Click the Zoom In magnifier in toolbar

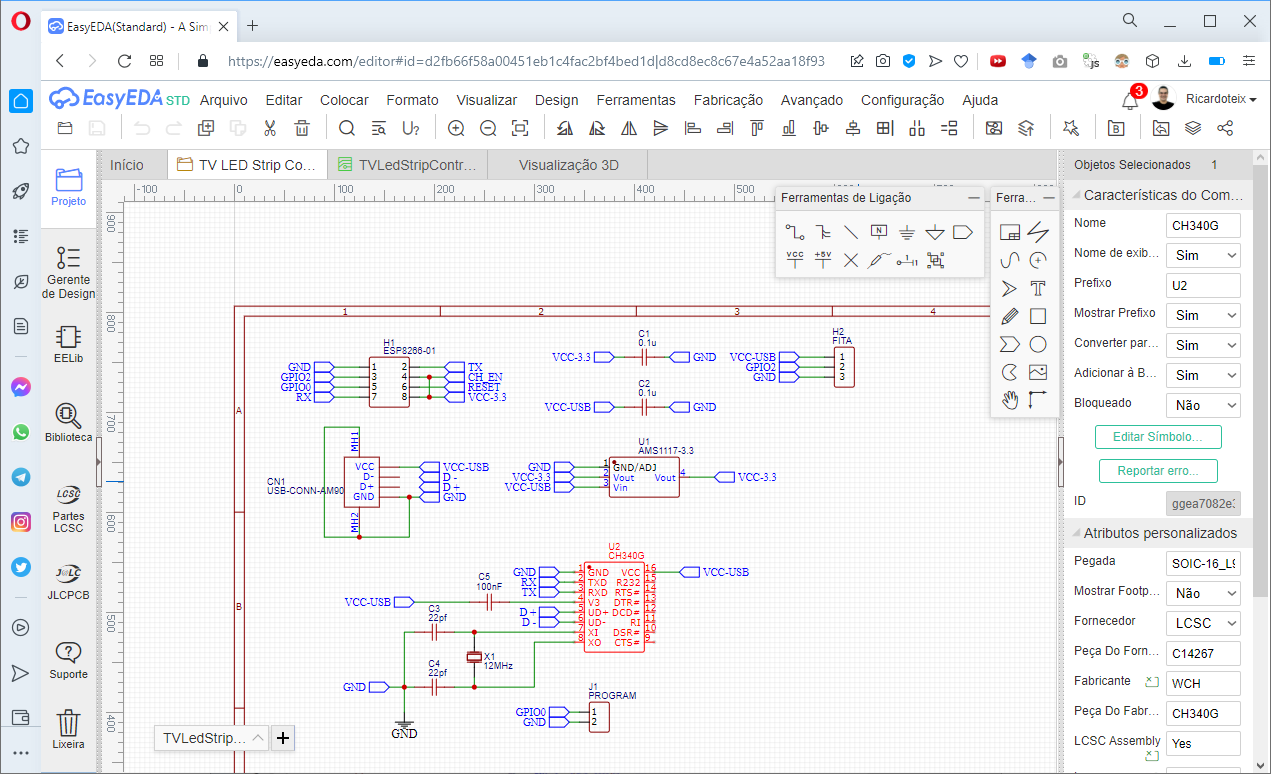(x=456, y=128)
